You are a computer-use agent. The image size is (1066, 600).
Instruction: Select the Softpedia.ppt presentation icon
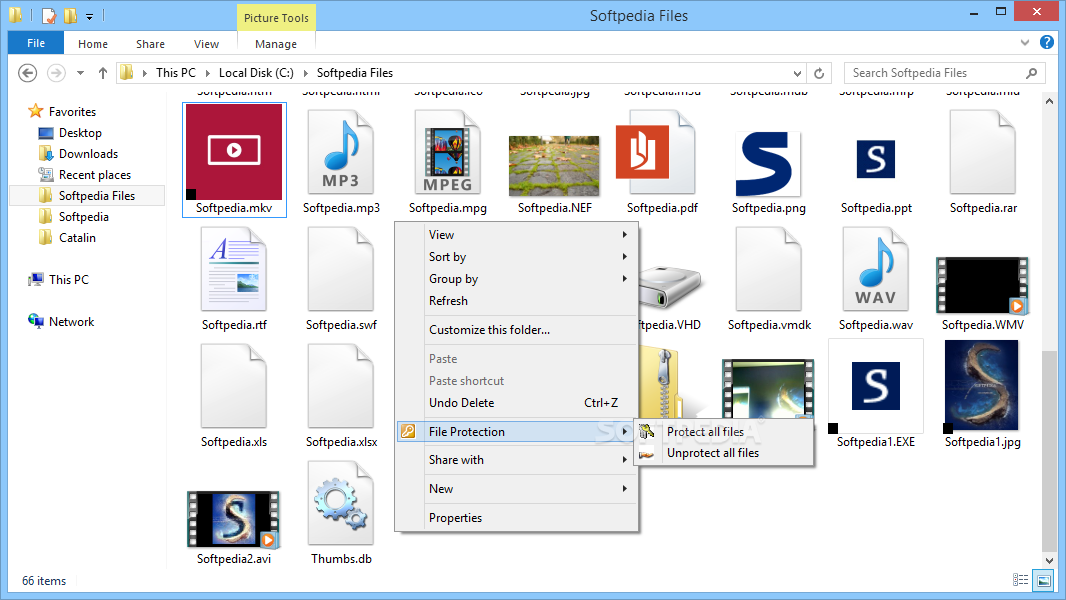click(876, 159)
